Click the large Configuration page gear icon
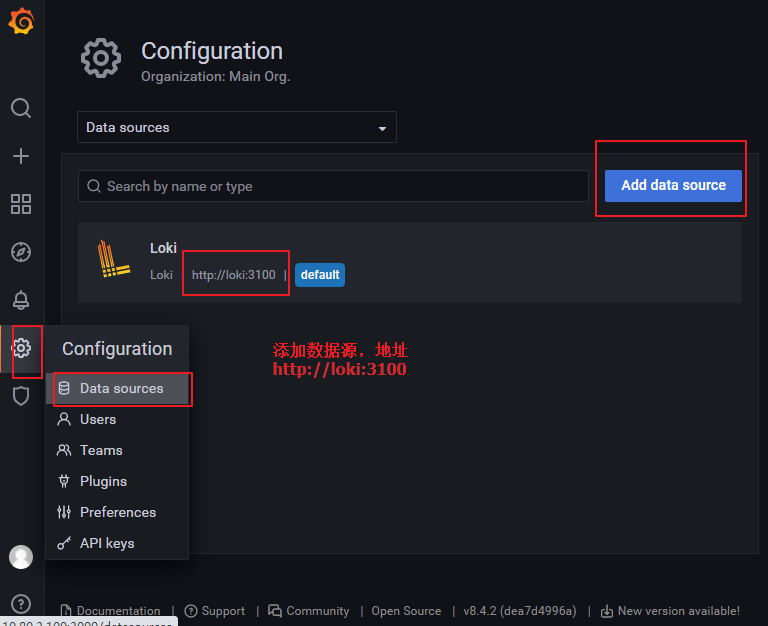Image resolution: width=768 pixels, height=626 pixels. pyautogui.click(x=101, y=58)
